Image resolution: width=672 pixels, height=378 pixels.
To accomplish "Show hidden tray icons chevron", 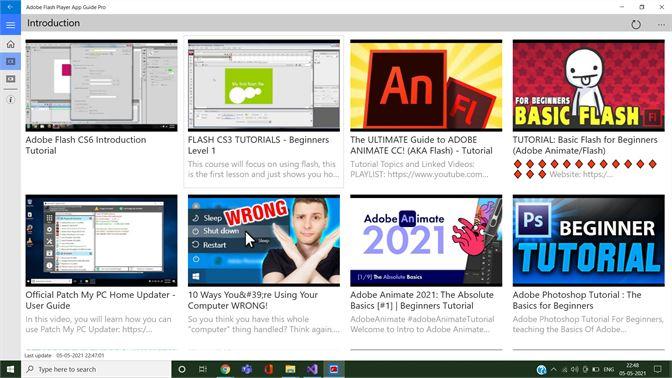I will pyautogui.click(x=554, y=369).
